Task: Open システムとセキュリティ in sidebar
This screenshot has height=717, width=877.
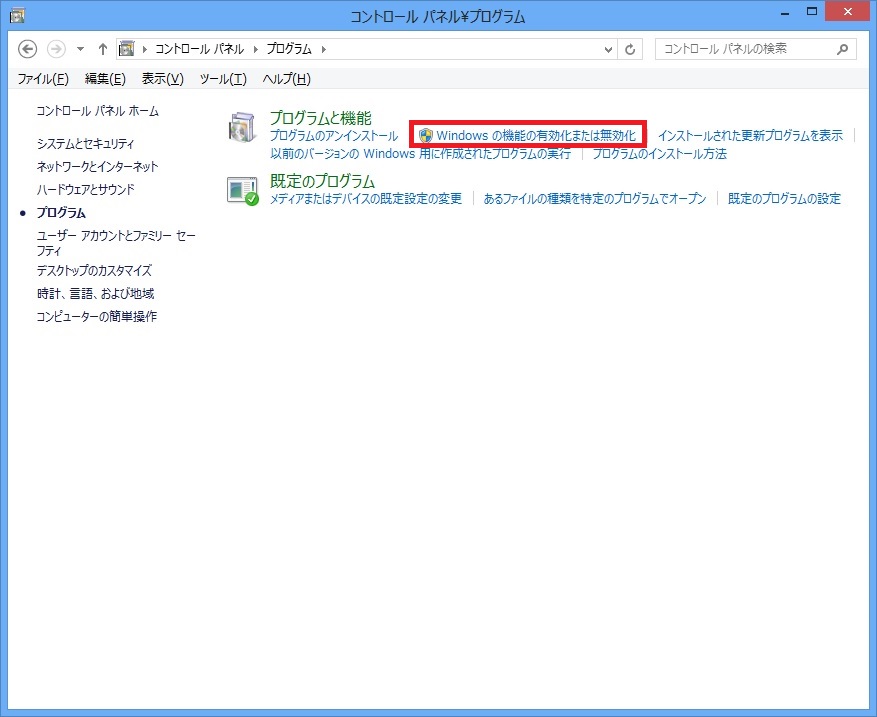Action: [86, 144]
